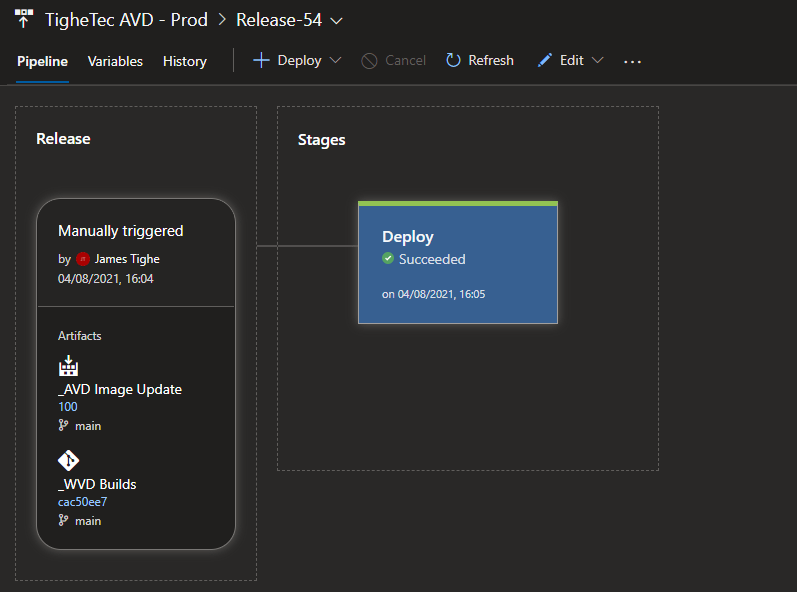797x592 pixels.
Task: Click the TigheTec AVD - Prod breadcrumb
Action: pyautogui.click(x=126, y=20)
